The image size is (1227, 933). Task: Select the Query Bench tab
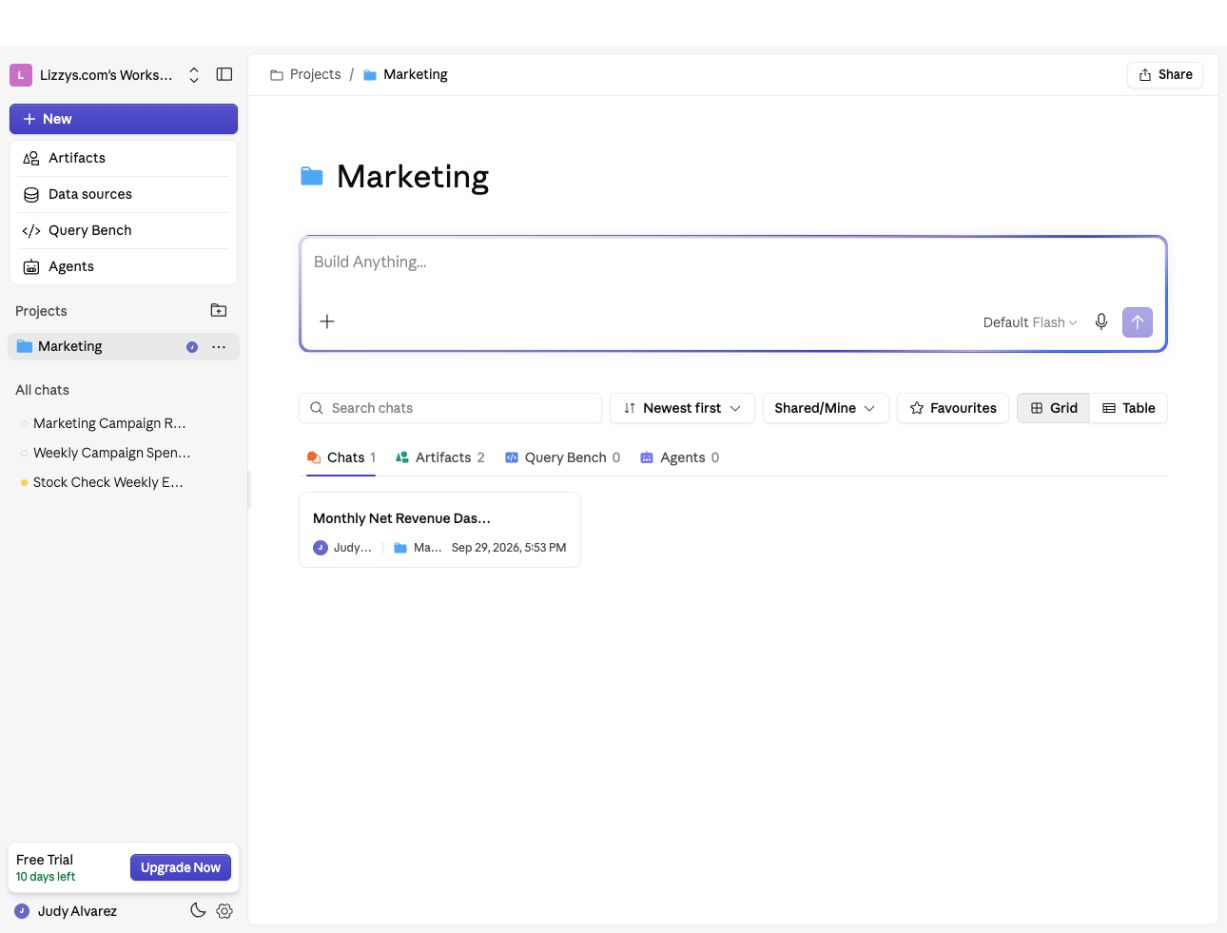562,458
